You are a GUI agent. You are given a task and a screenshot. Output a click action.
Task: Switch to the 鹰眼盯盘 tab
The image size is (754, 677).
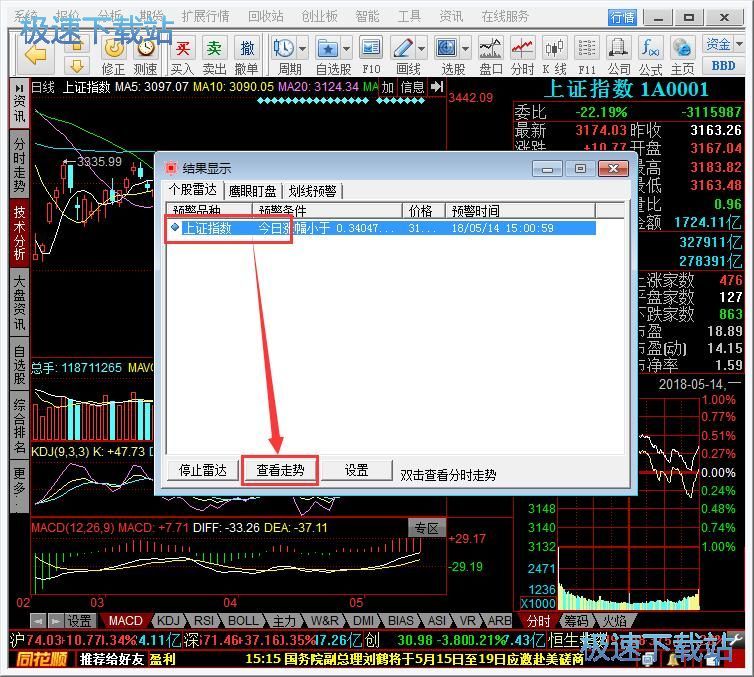tap(252, 191)
